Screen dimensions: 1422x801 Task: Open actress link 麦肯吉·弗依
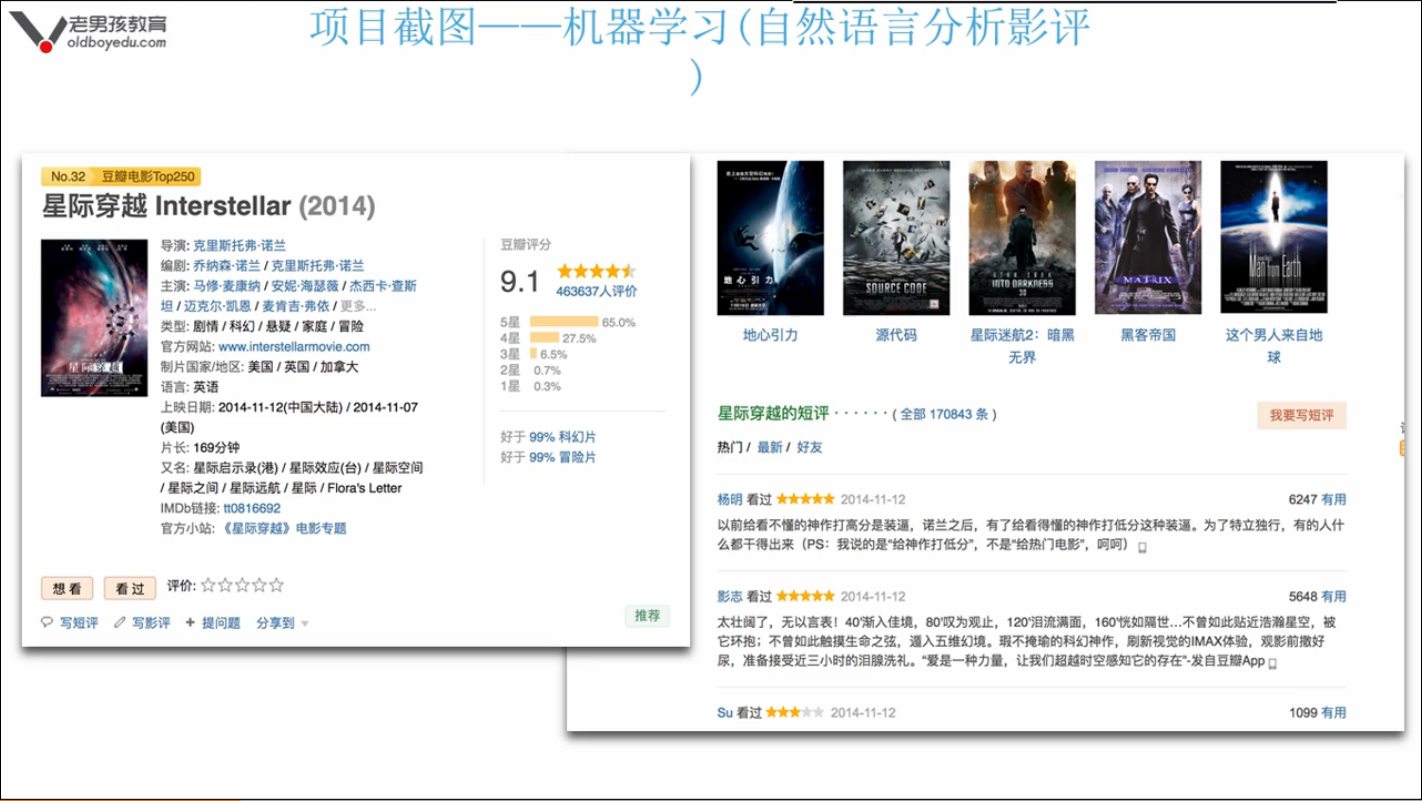coord(296,306)
